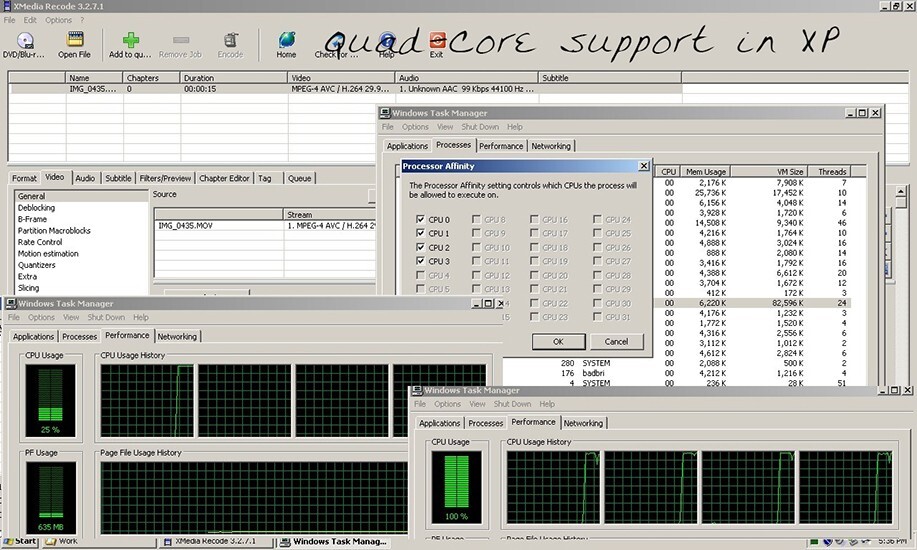Open the Filters/Preview tab

165,178
